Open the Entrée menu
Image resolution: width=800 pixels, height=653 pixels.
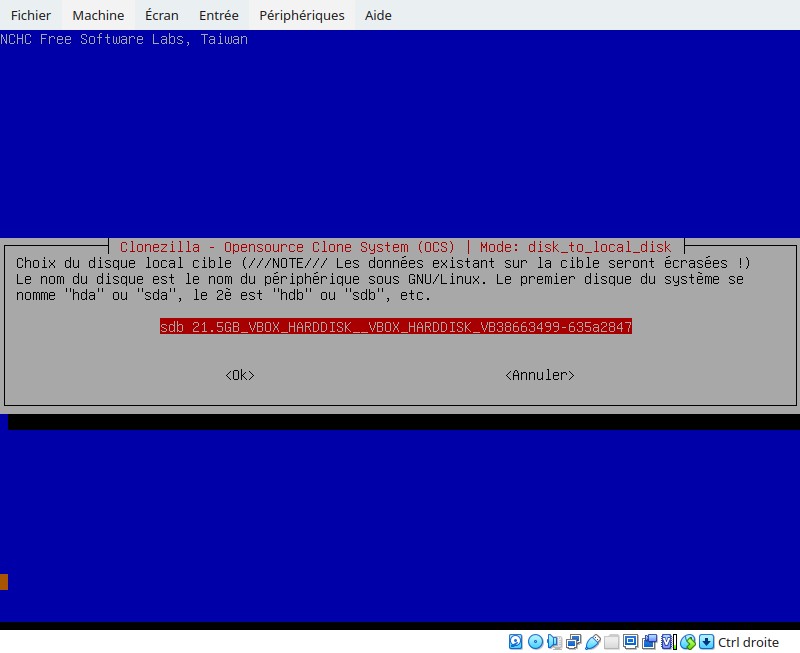(218, 15)
